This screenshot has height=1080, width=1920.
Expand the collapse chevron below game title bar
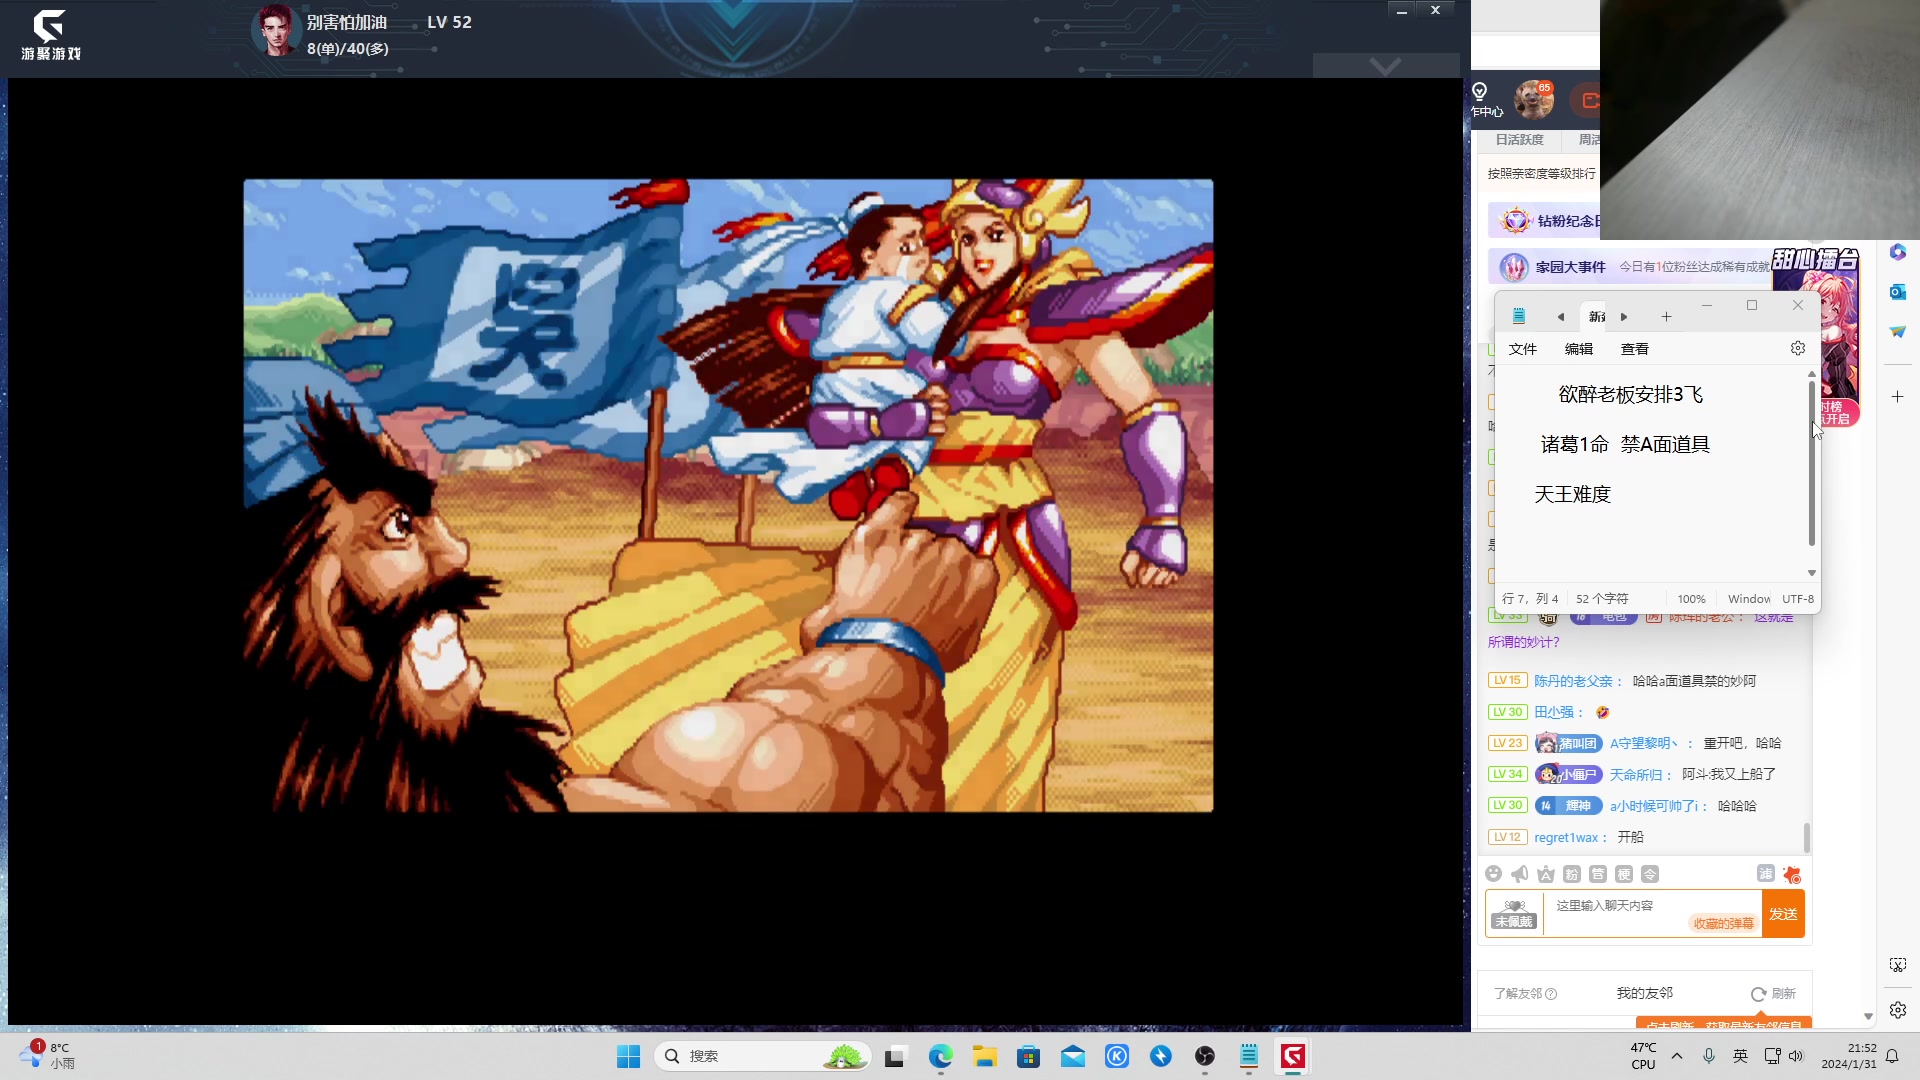pos(1386,66)
